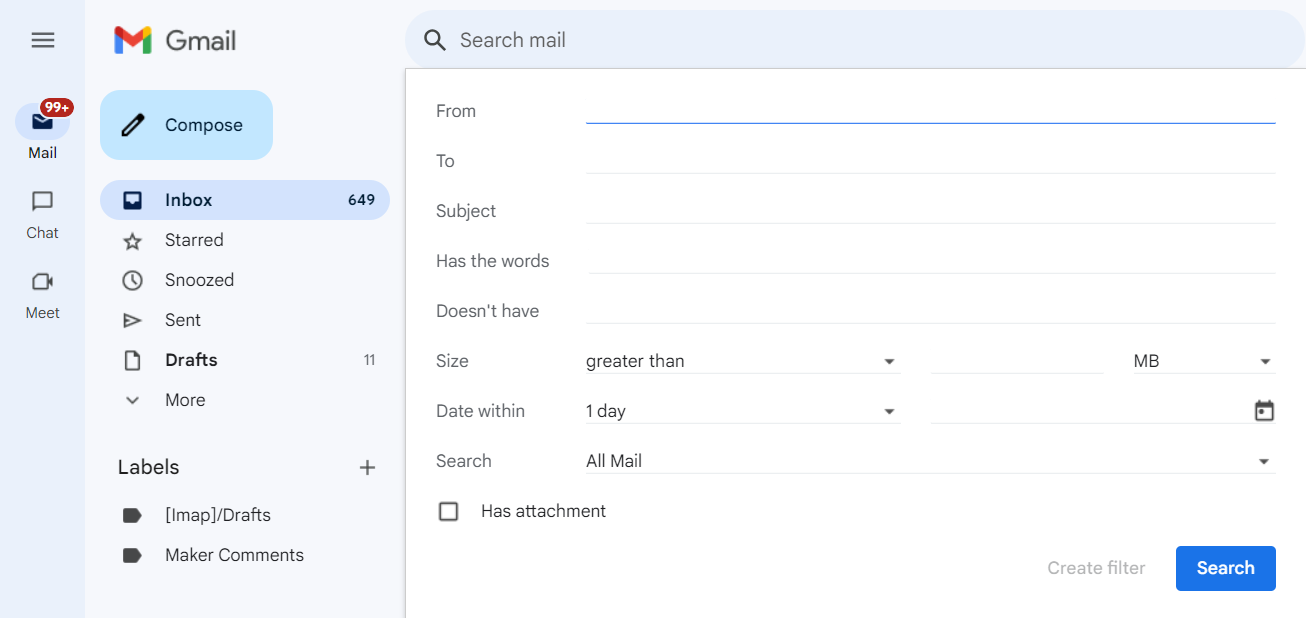Open the MB size unit dropdown
1306x618 pixels.
(1202, 361)
